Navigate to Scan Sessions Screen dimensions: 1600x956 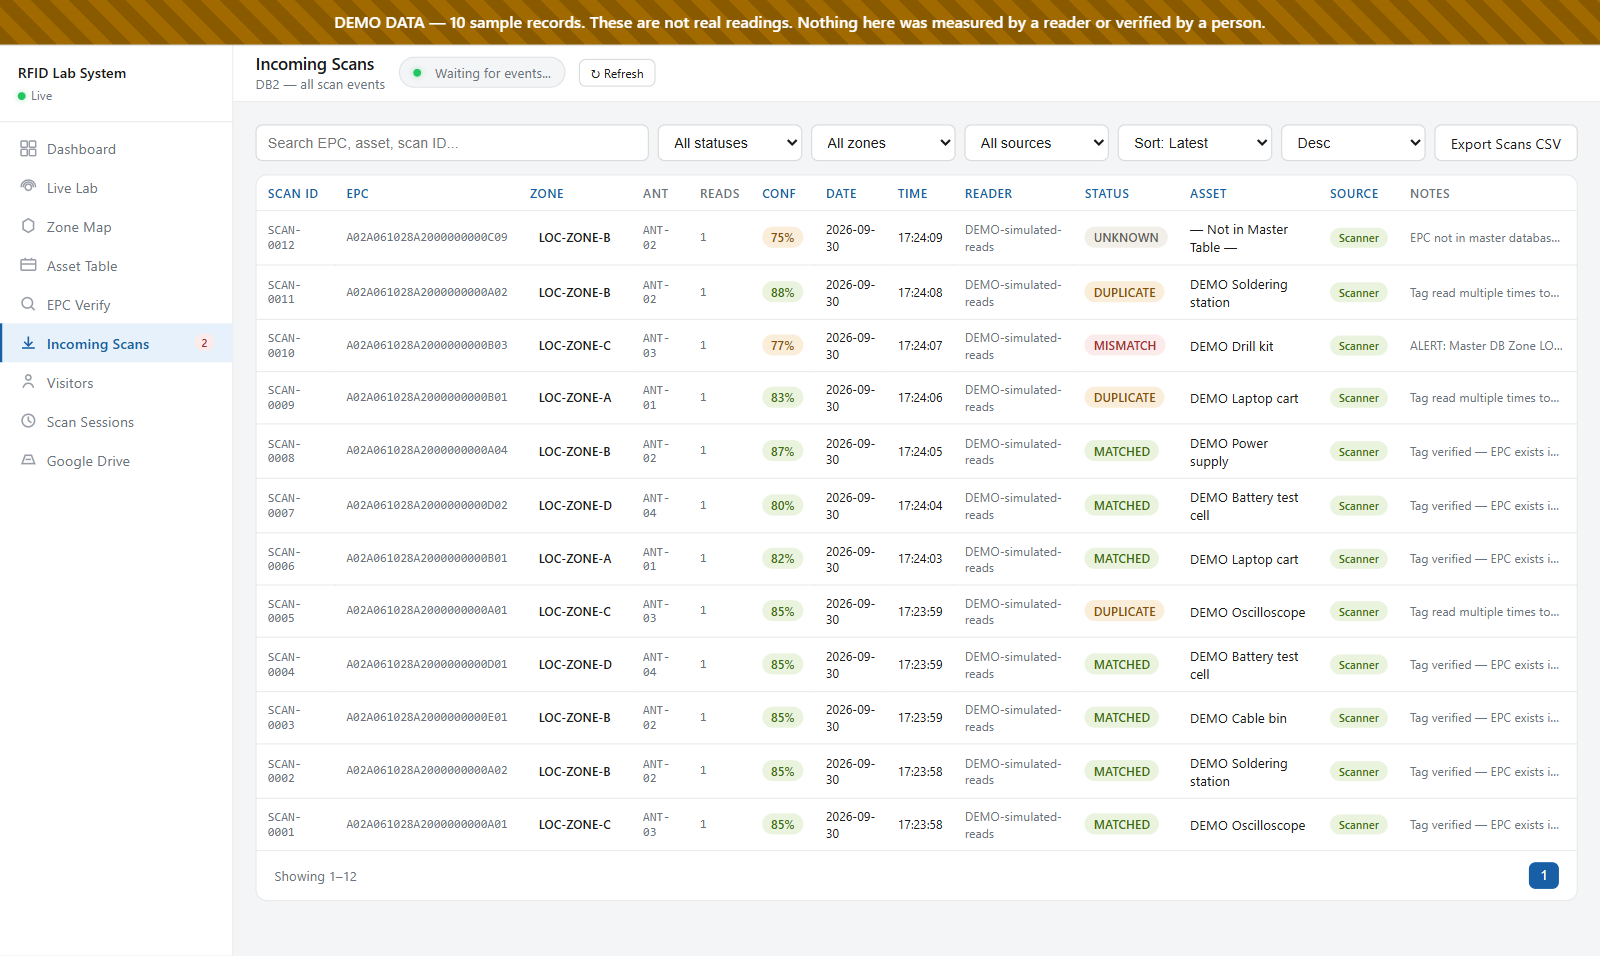pyautogui.click(x=117, y=422)
